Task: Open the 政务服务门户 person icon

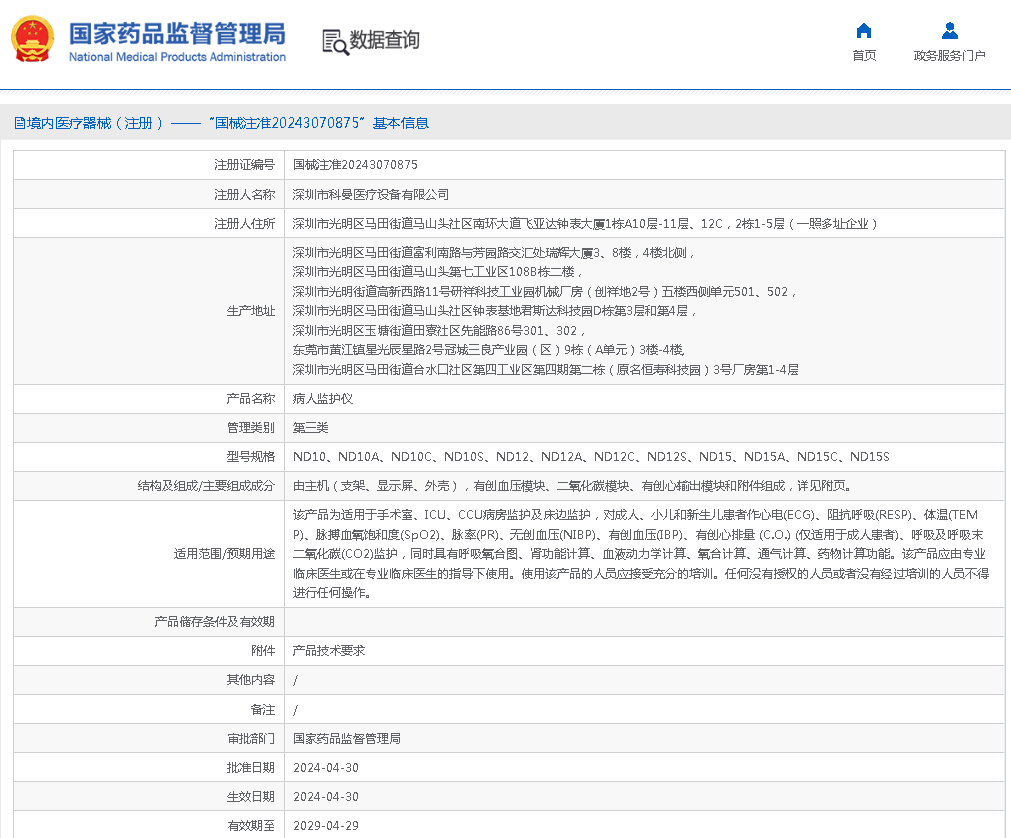Action: (x=948, y=29)
